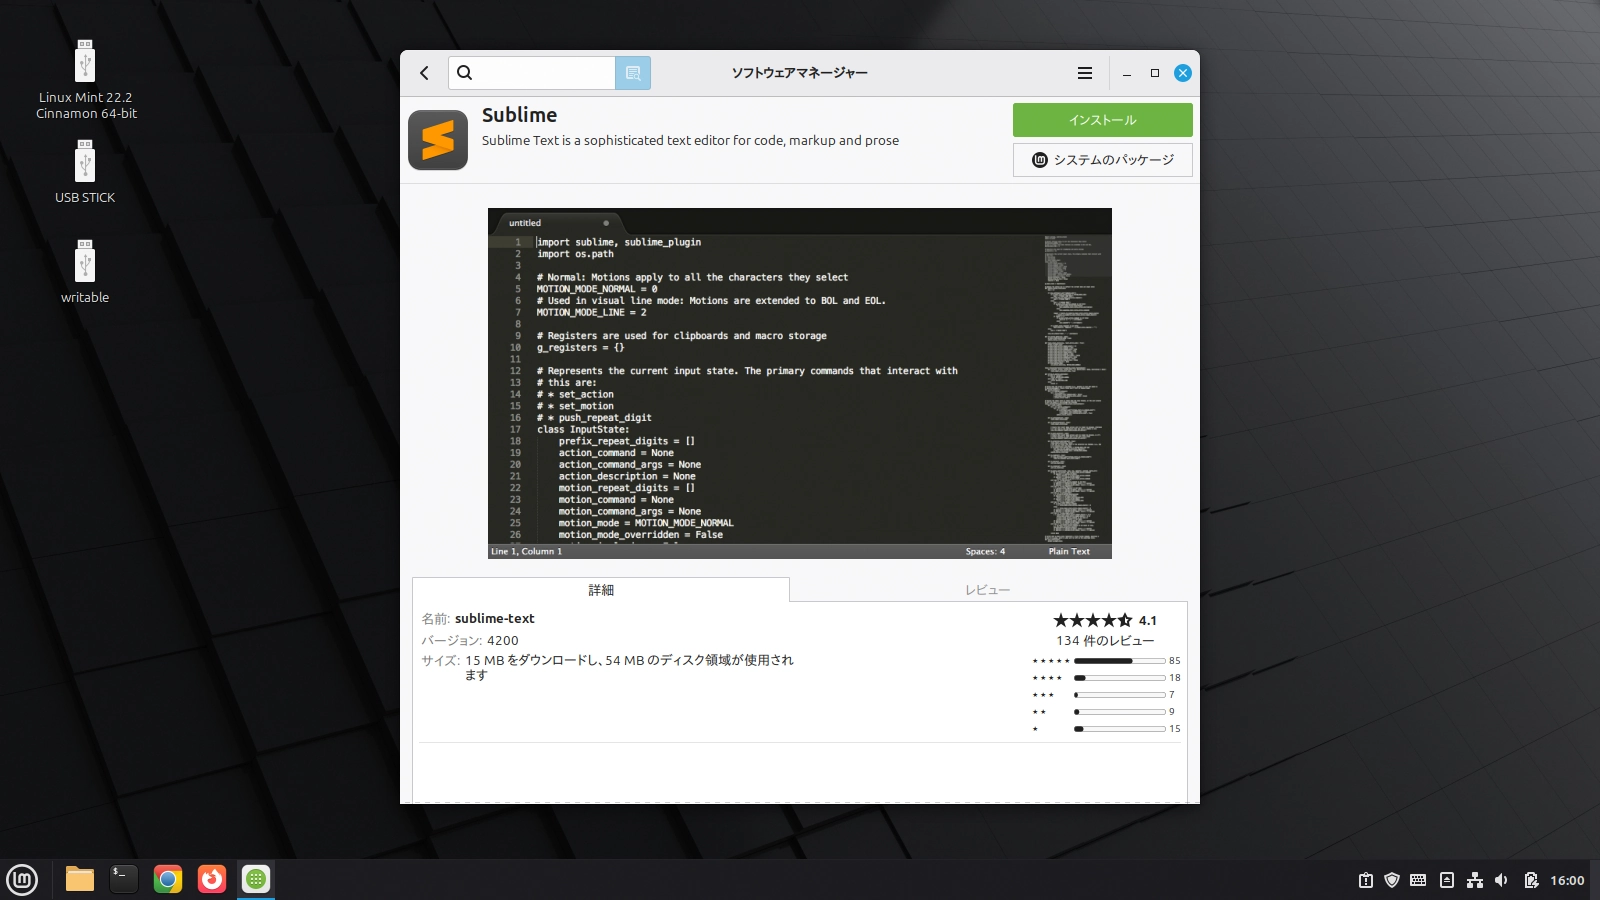Click the package name sublime-text
The image size is (1600, 900).
point(495,619)
